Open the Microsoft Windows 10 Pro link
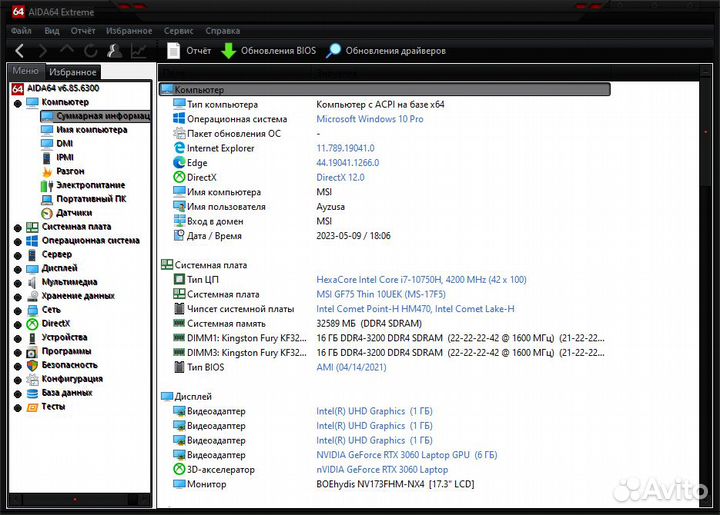 (x=370, y=119)
